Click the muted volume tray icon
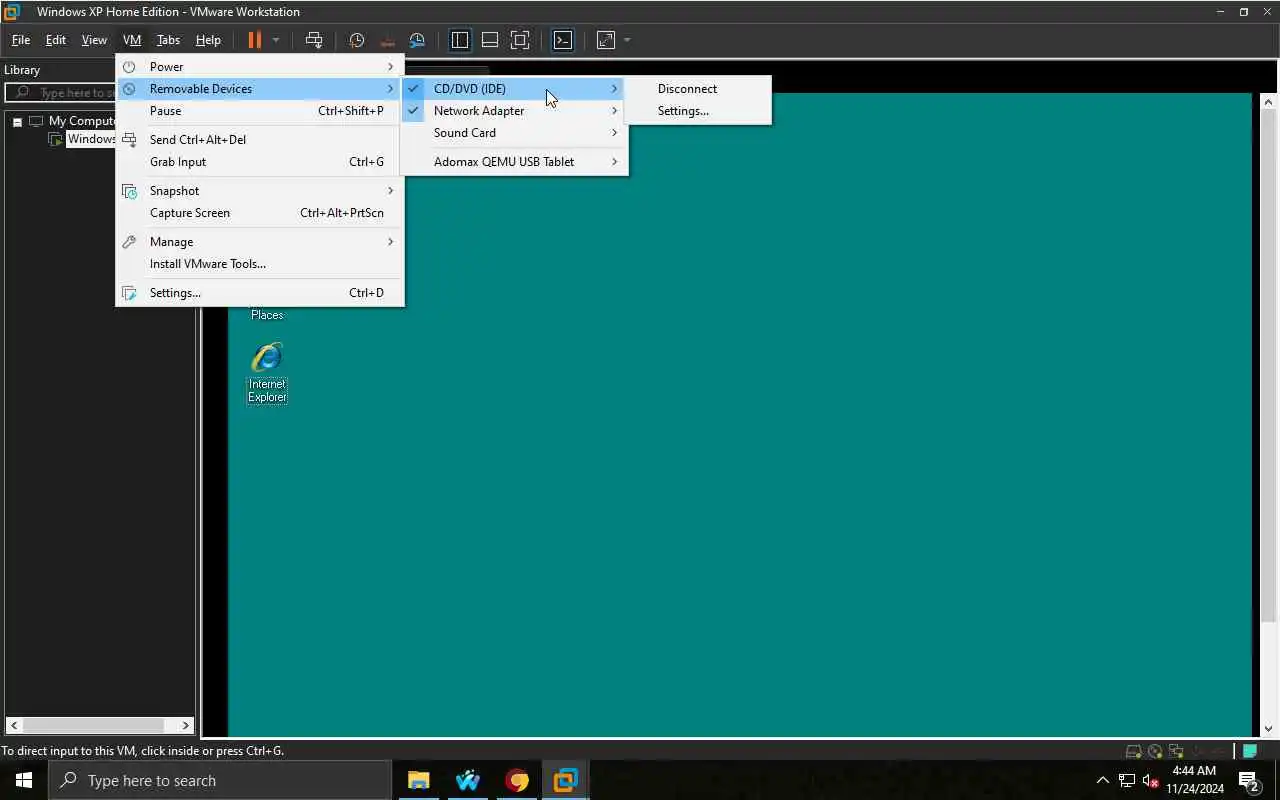This screenshot has height=800, width=1280. pos(1150,780)
